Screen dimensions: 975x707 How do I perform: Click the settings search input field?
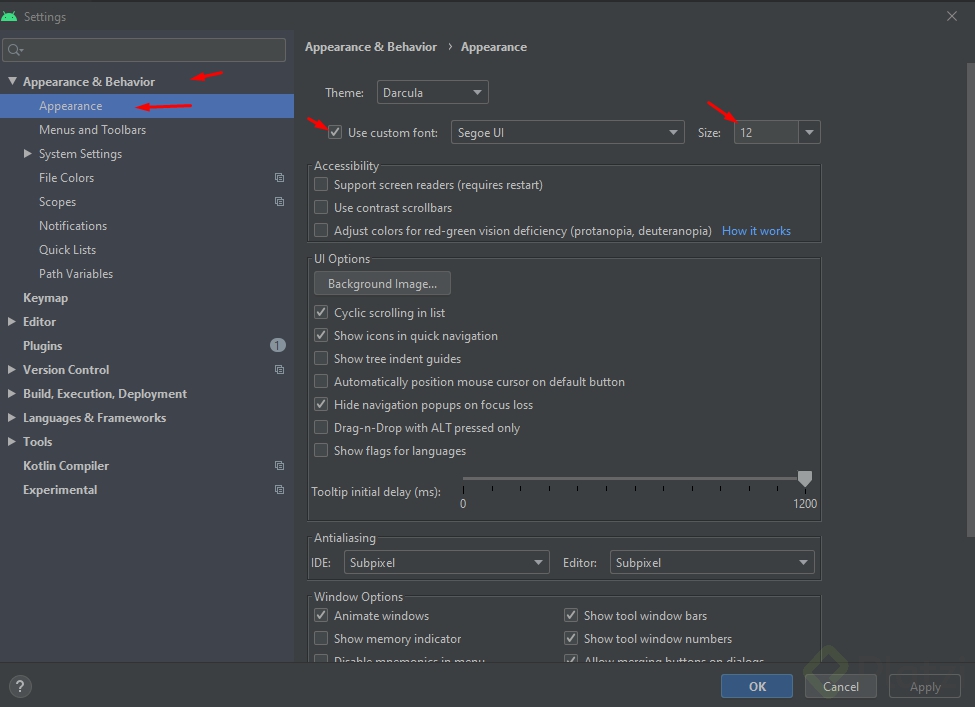click(x=150, y=50)
